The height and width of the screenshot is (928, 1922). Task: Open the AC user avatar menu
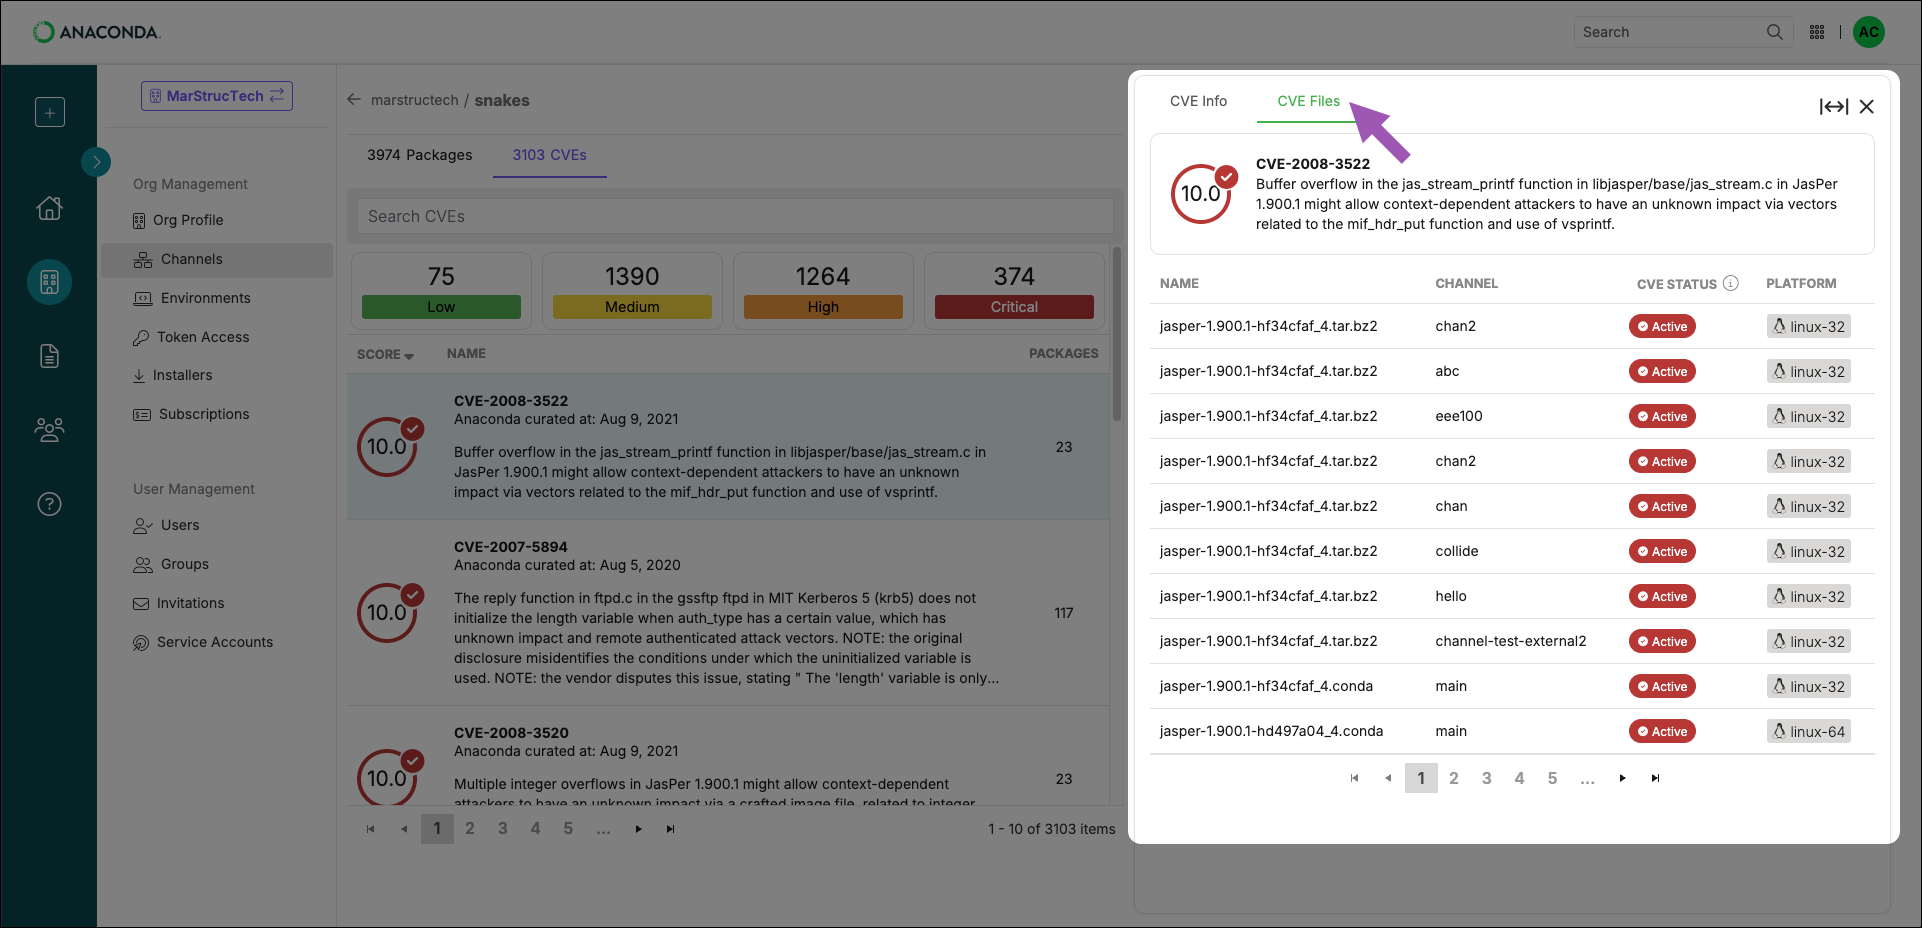click(x=1869, y=32)
